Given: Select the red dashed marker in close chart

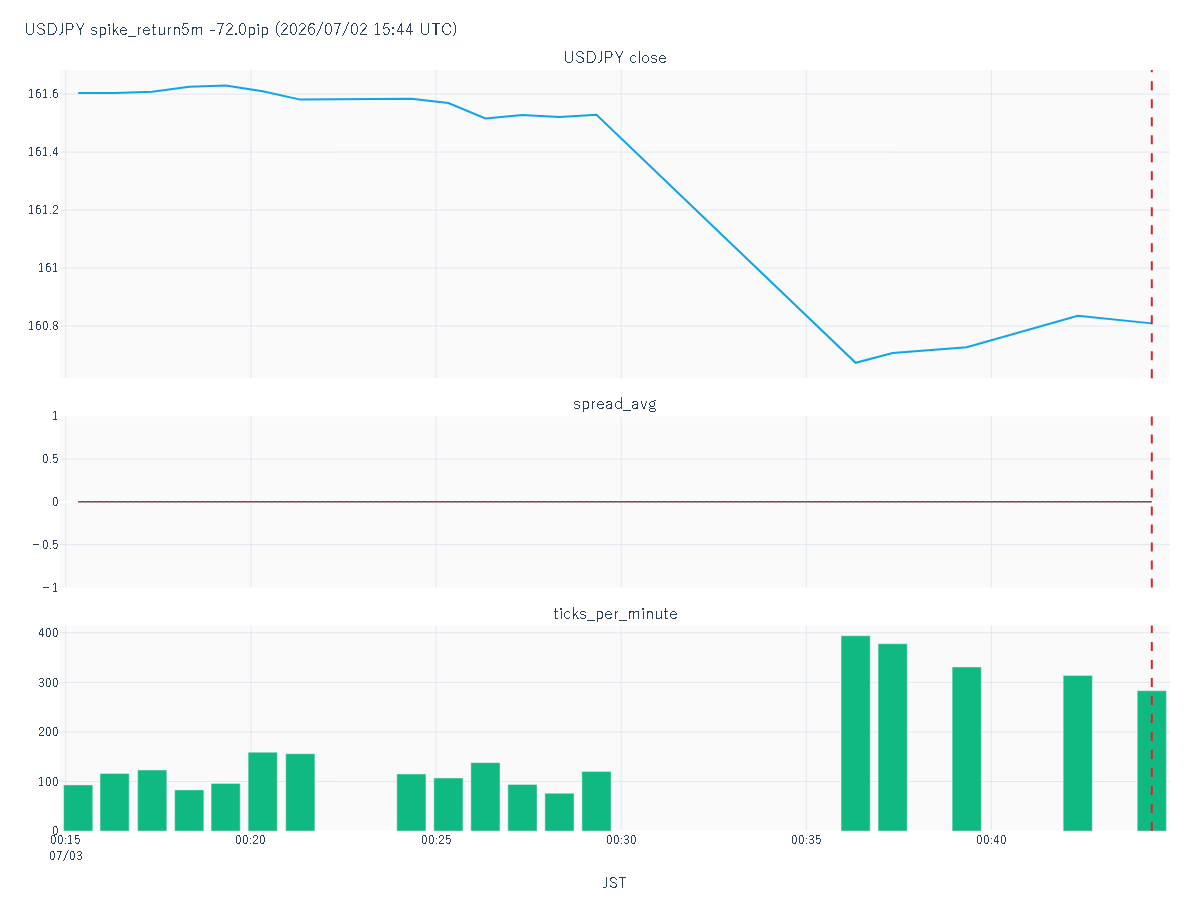Looking at the screenshot, I should click(1152, 224).
